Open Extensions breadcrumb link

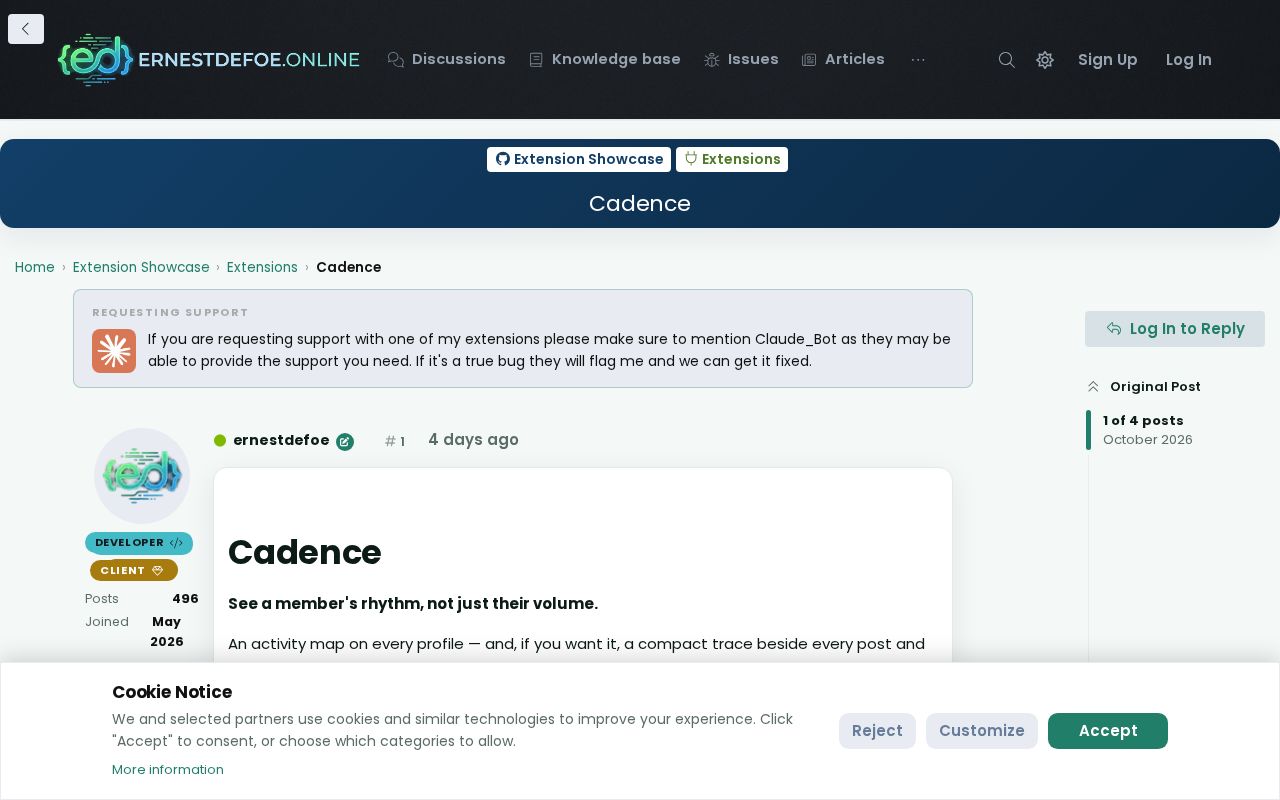point(262,267)
